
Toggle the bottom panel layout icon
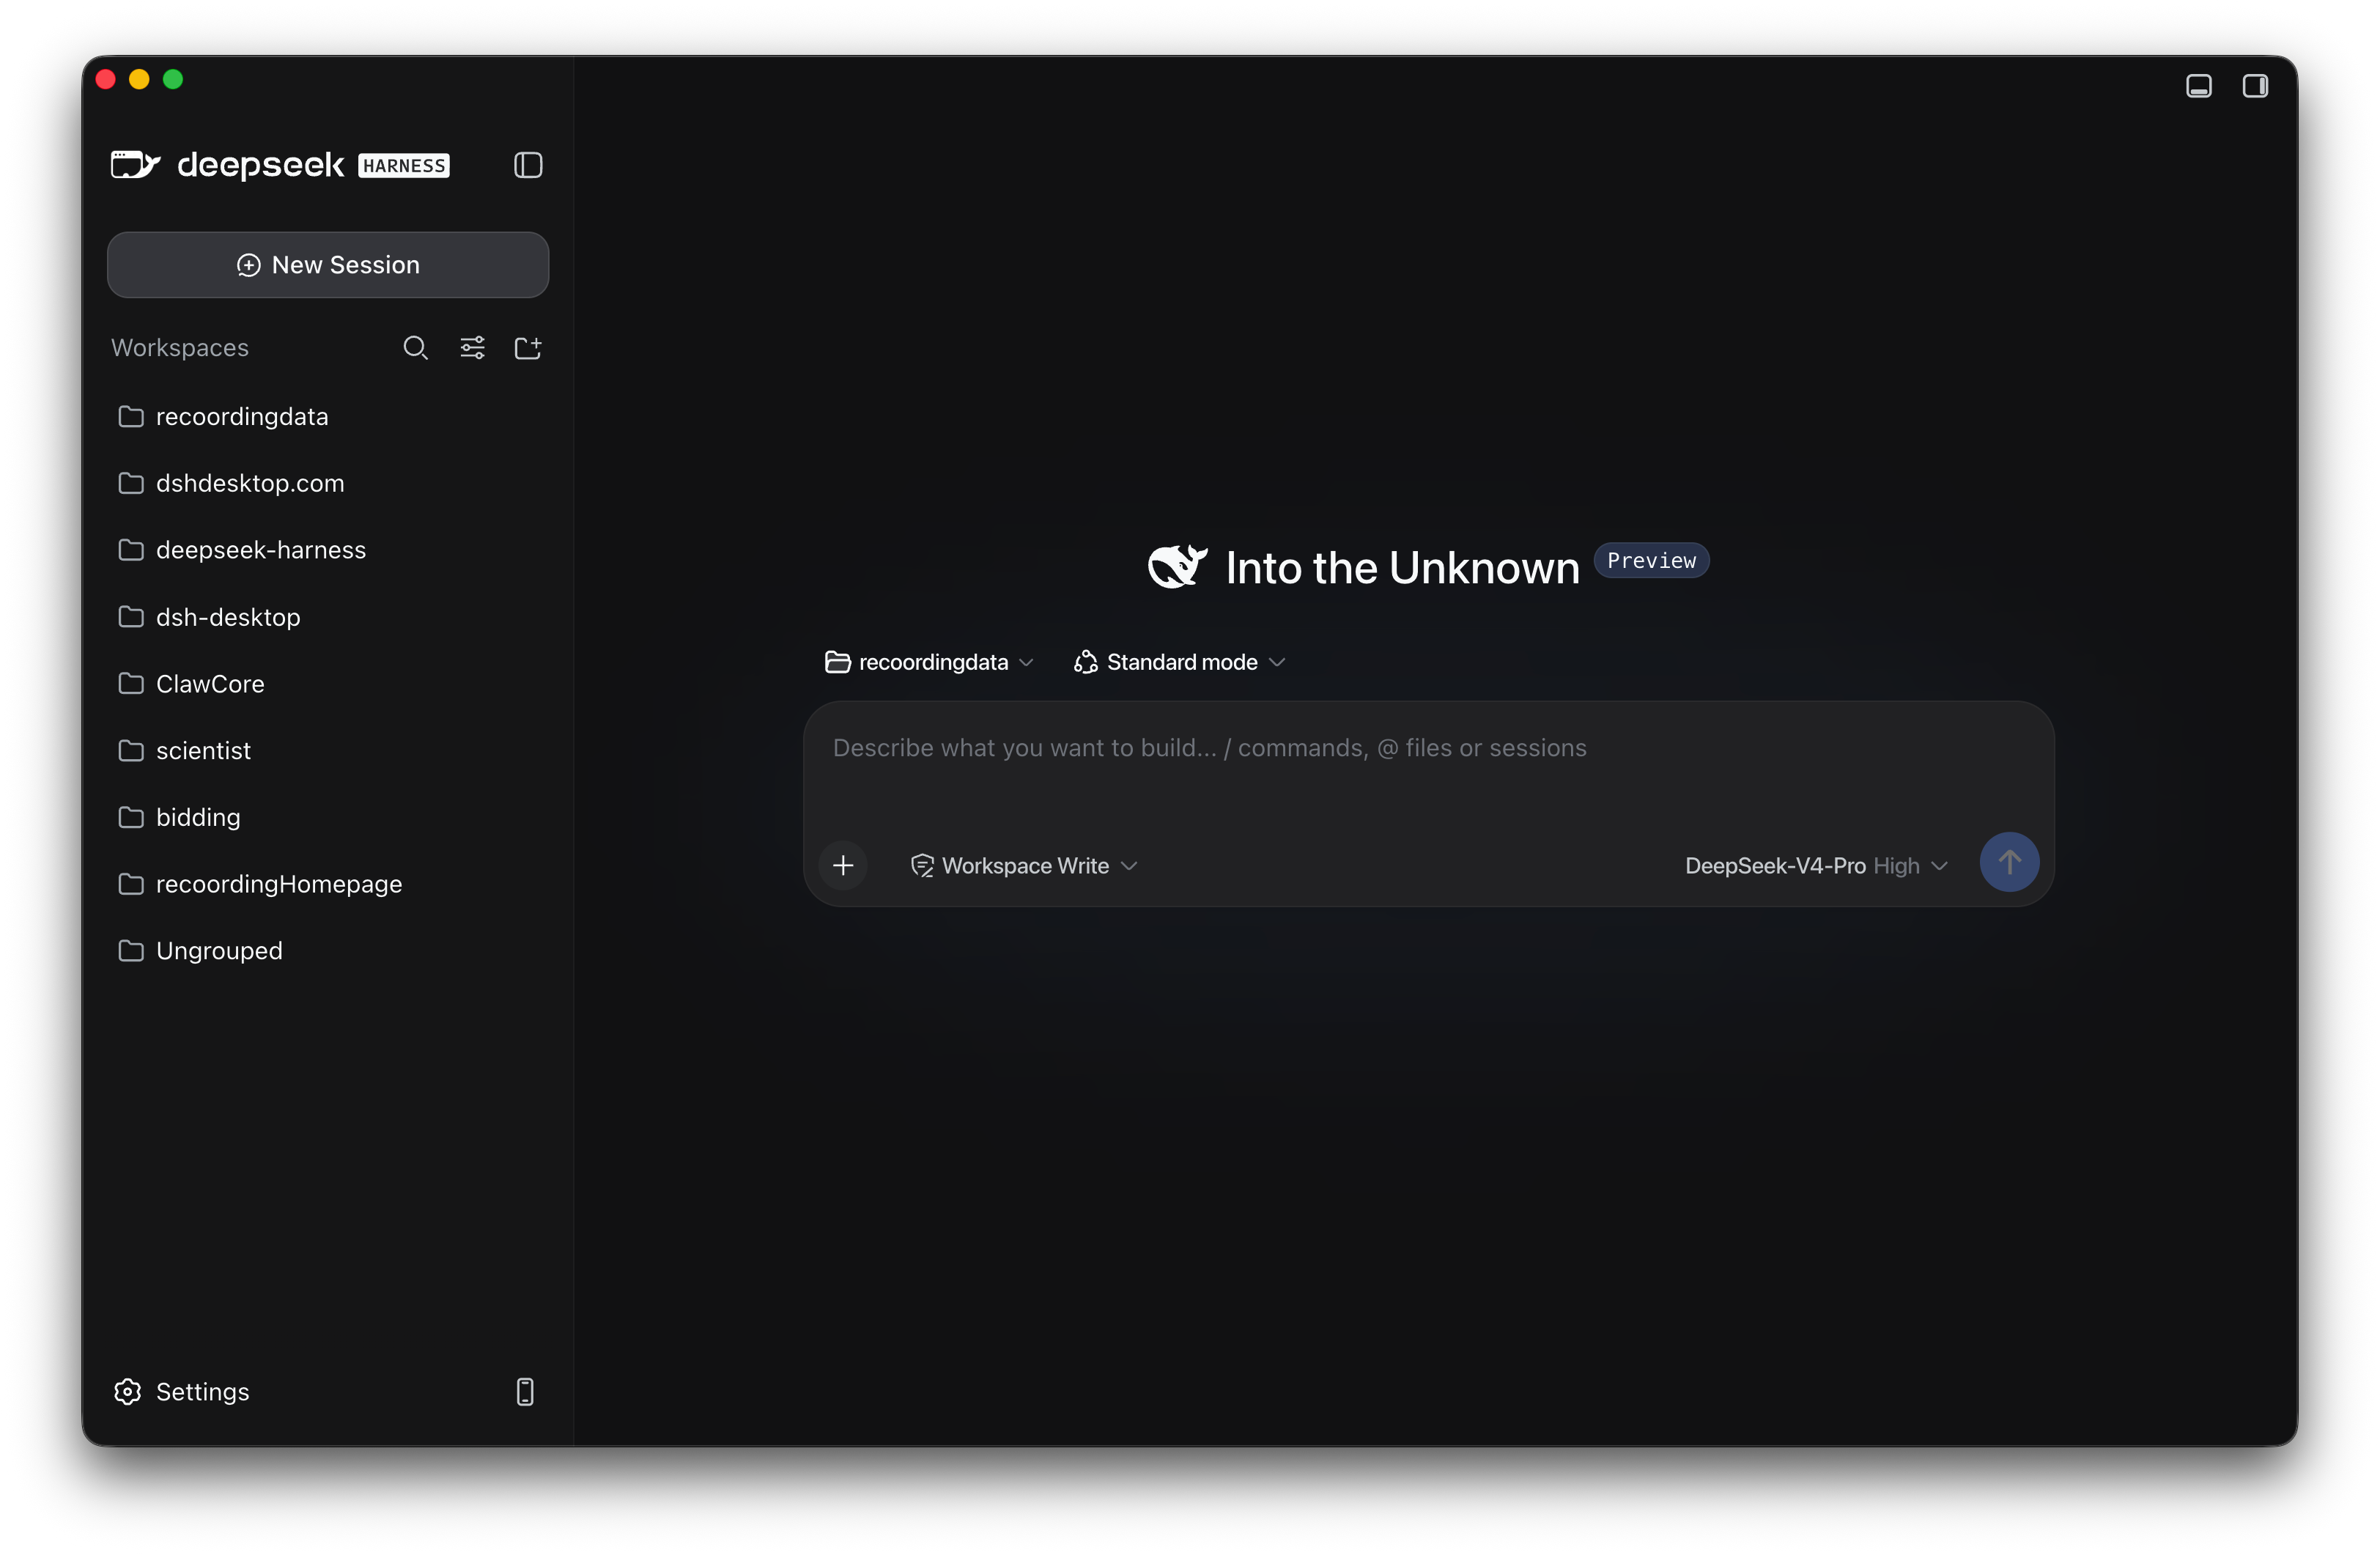pos(2199,86)
